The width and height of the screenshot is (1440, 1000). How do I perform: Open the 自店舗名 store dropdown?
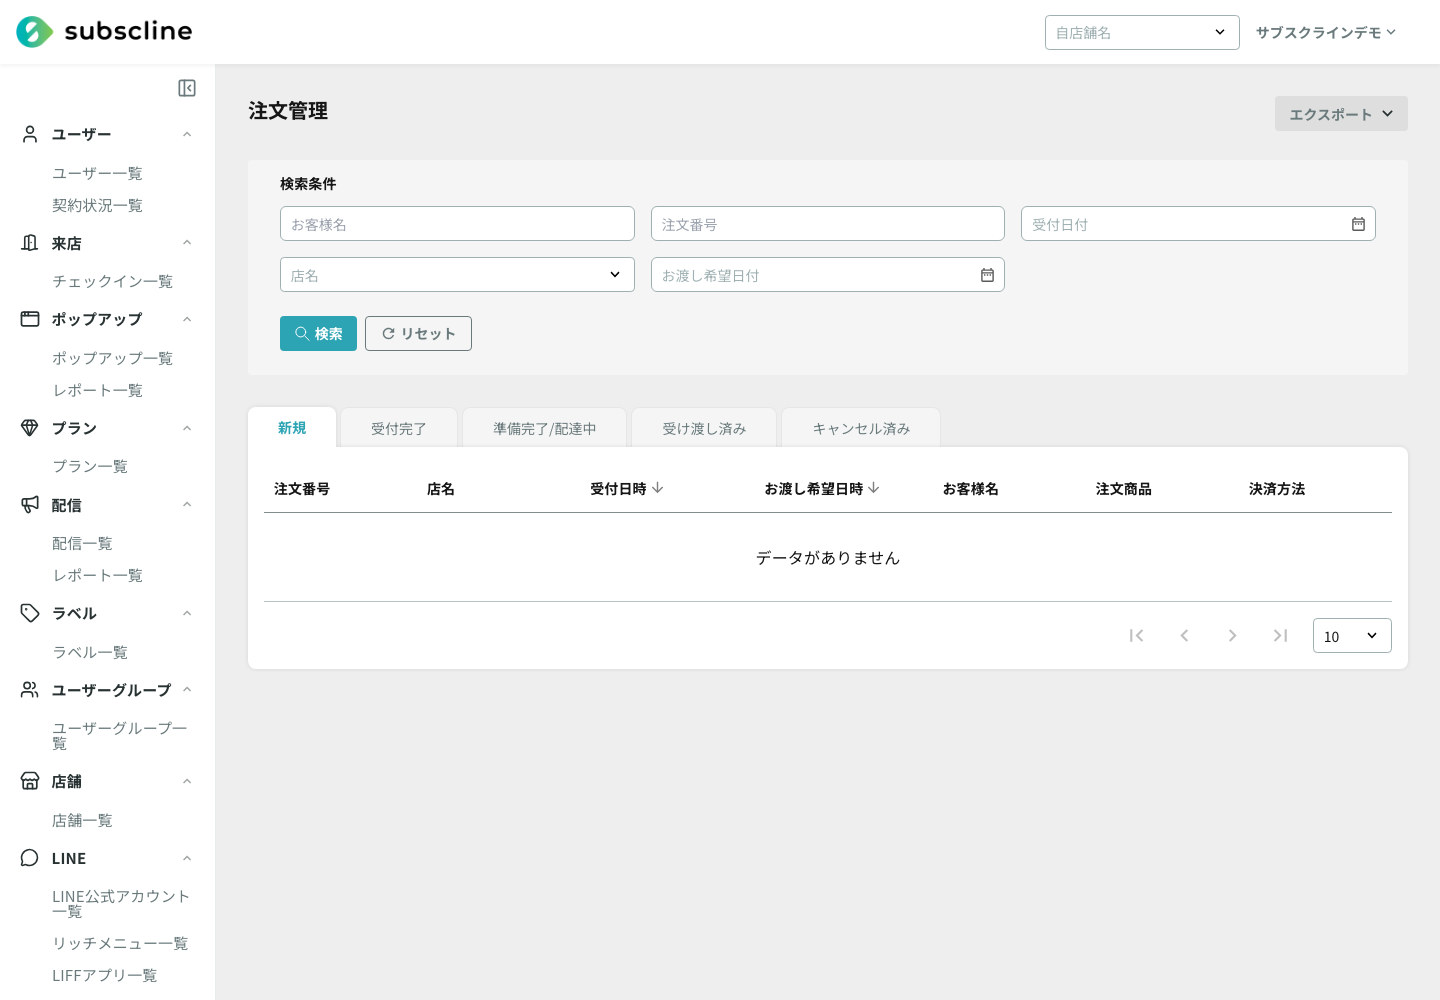coord(1142,32)
